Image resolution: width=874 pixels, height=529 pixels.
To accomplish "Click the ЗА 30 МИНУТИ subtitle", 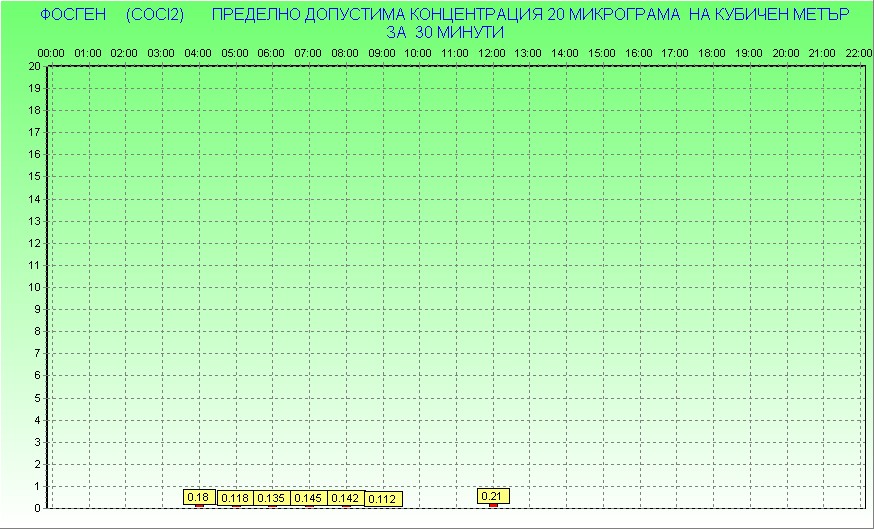I will pos(445,32).
